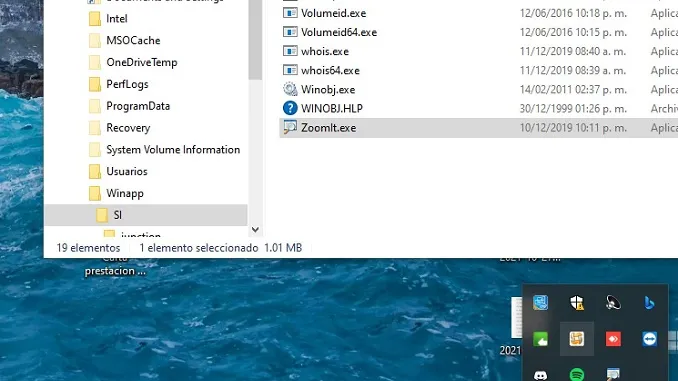Click whois.exe date 11/12/2019 08:40 a. m.

573,51
